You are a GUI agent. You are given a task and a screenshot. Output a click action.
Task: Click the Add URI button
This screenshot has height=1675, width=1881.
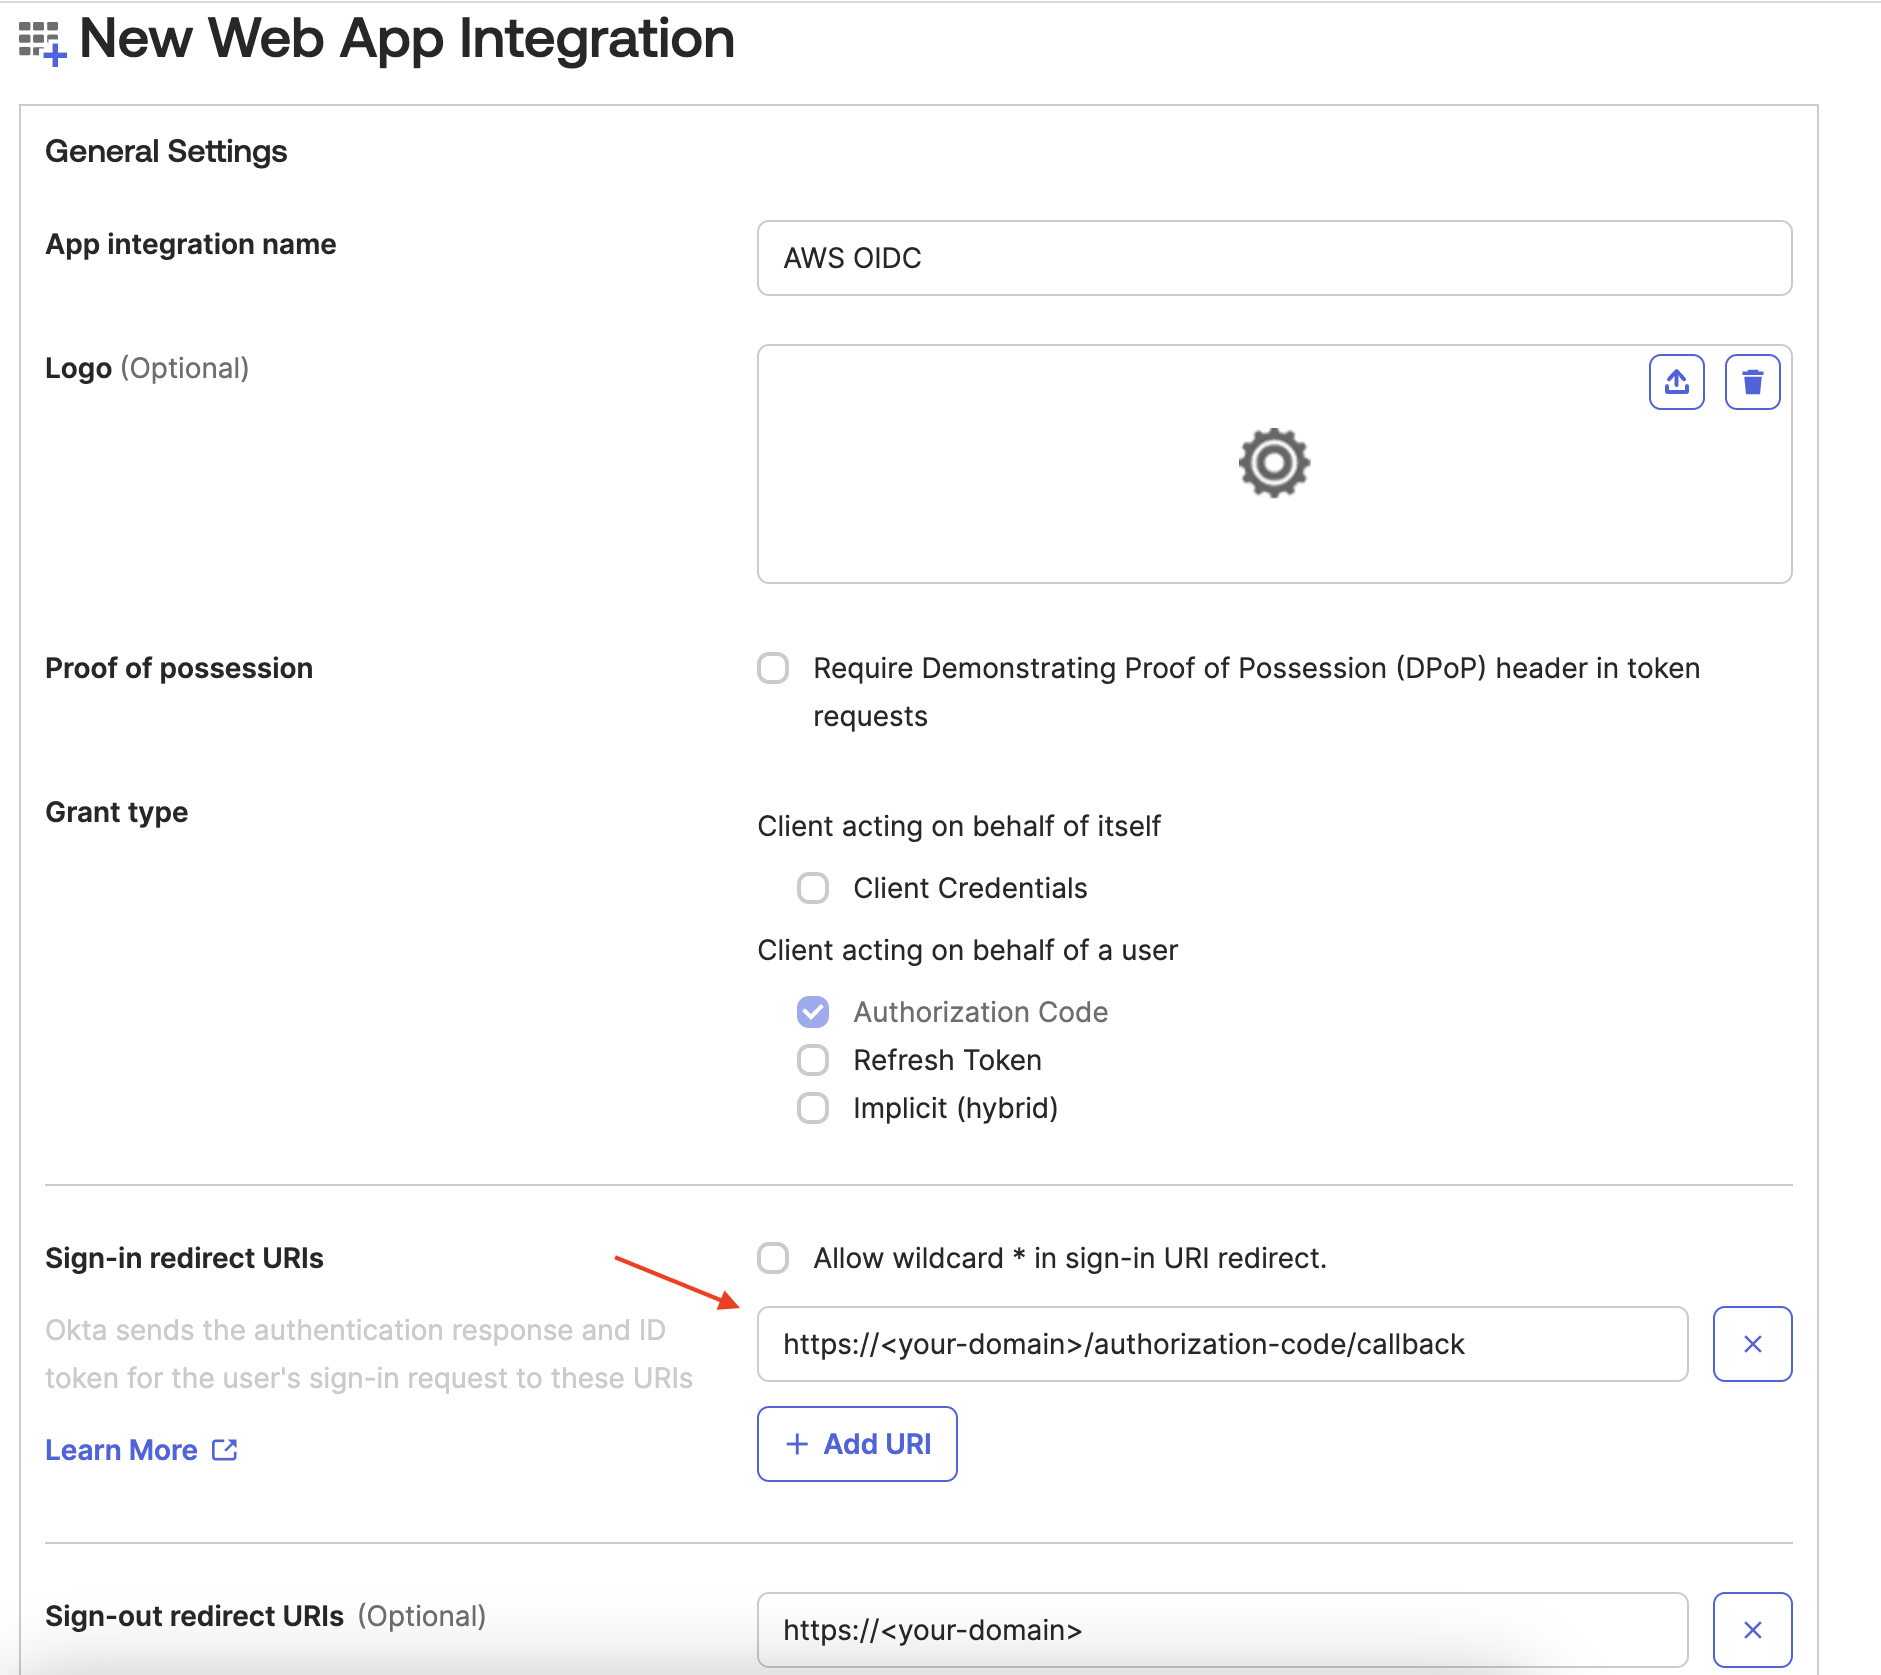click(857, 1443)
